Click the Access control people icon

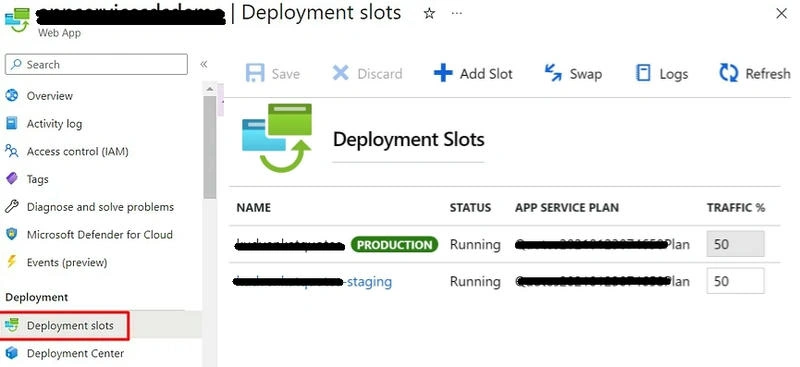(x=11, y=151)
